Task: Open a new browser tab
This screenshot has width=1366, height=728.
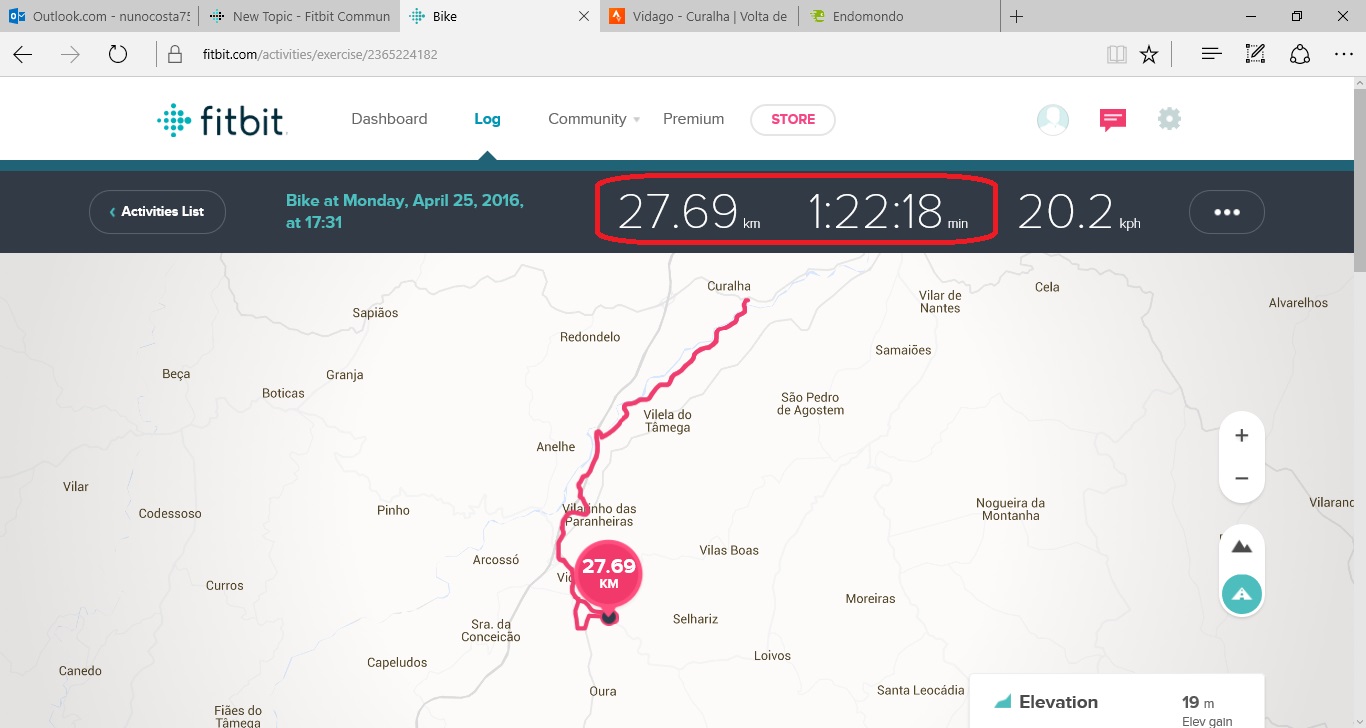Action: 1017,16
